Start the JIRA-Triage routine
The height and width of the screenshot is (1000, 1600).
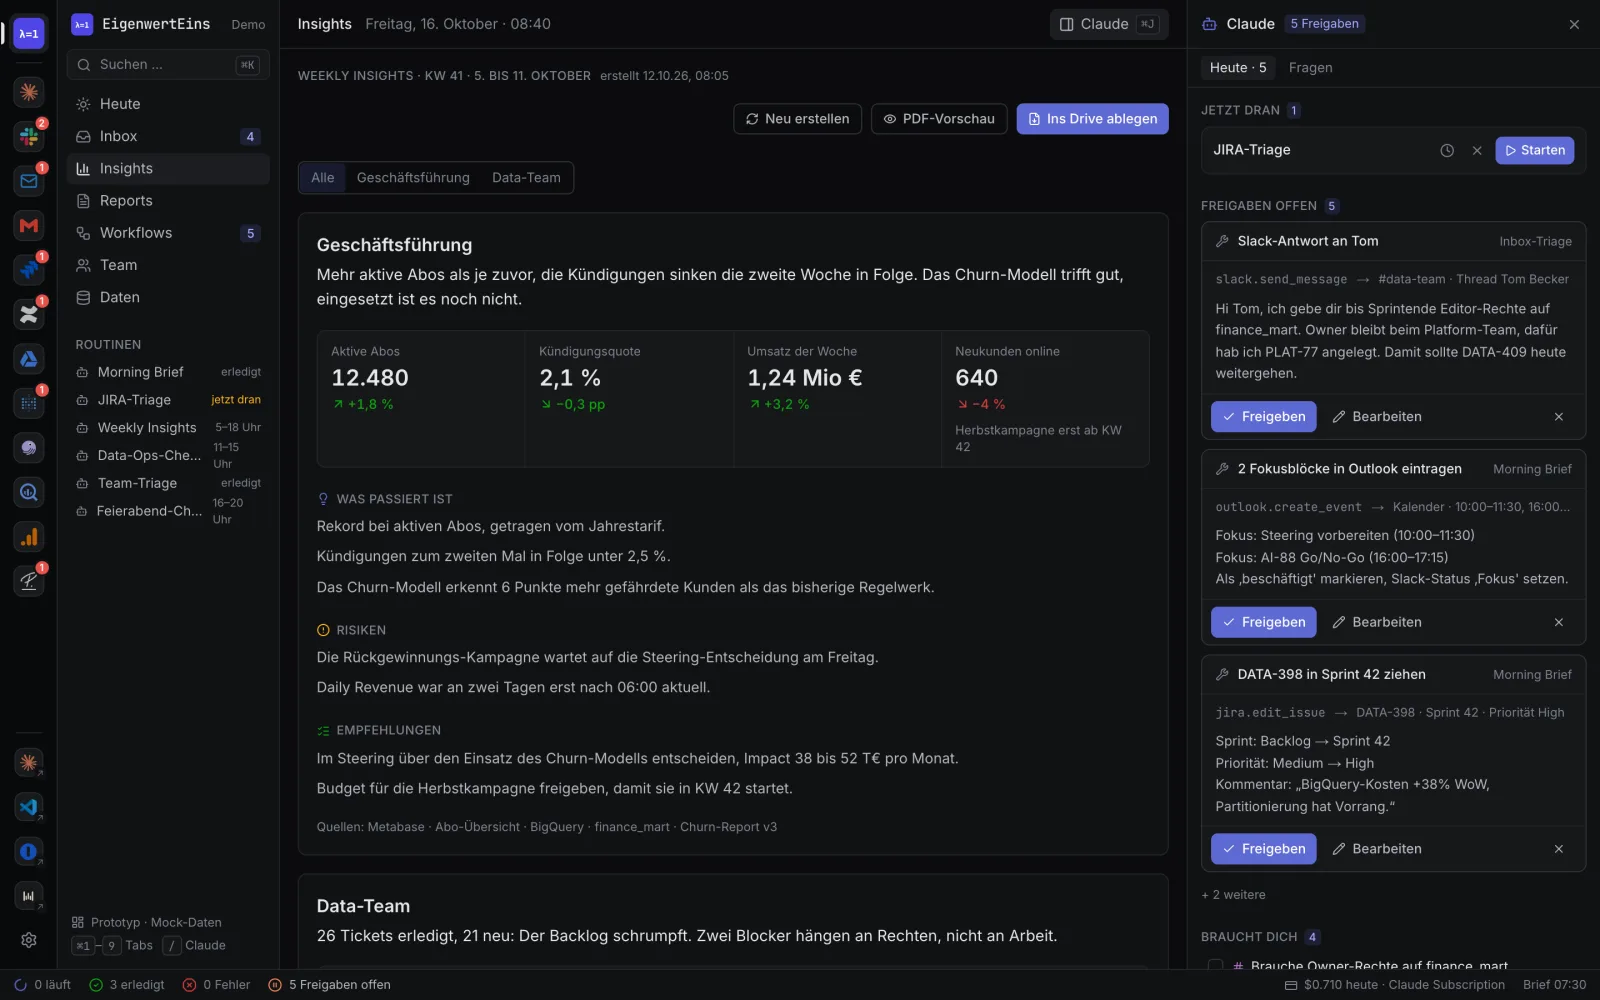[1535, 150]
